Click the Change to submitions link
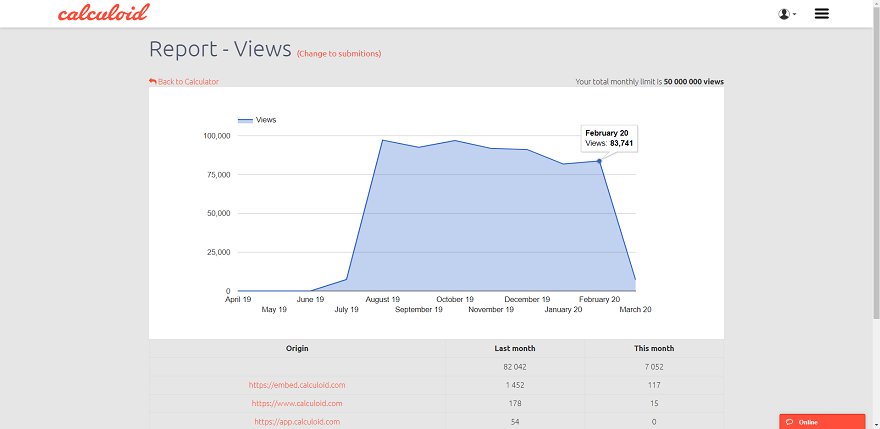 click(339, 54)
